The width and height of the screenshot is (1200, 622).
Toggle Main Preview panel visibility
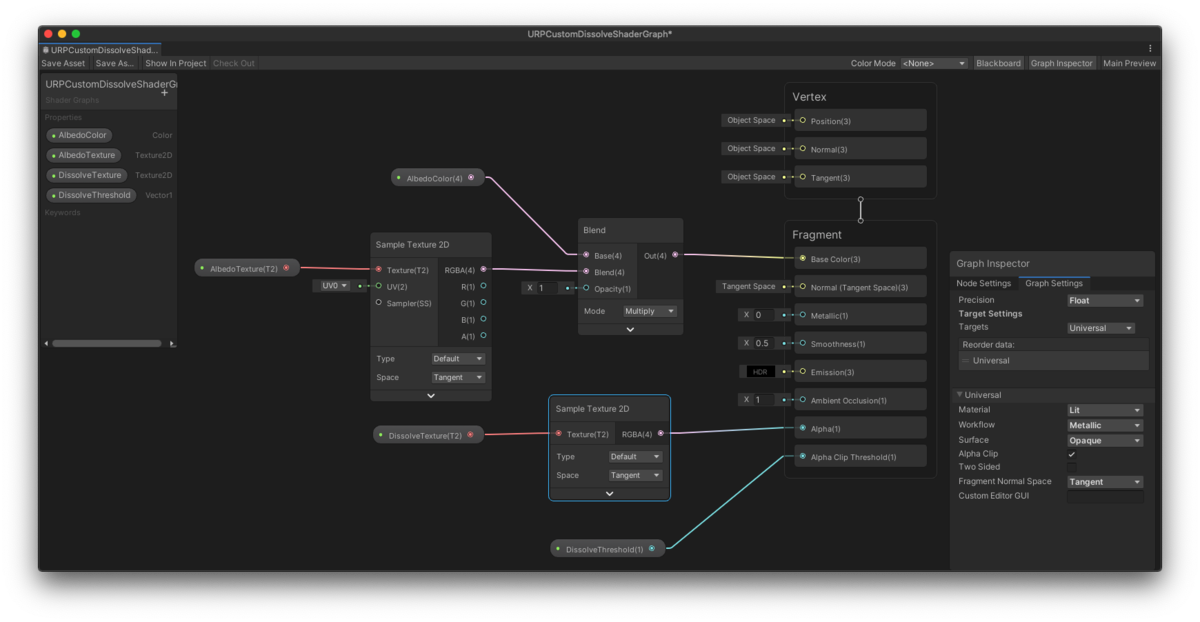[1129, 63]
